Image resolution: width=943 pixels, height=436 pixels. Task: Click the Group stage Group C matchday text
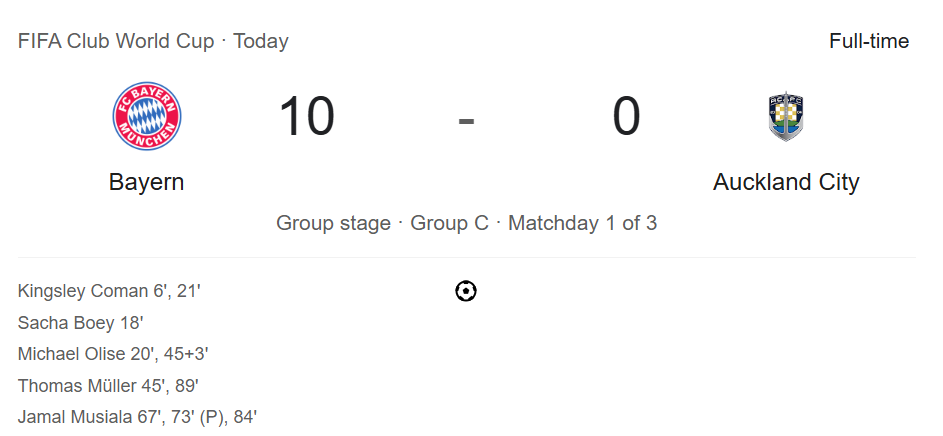coord(466,223)
